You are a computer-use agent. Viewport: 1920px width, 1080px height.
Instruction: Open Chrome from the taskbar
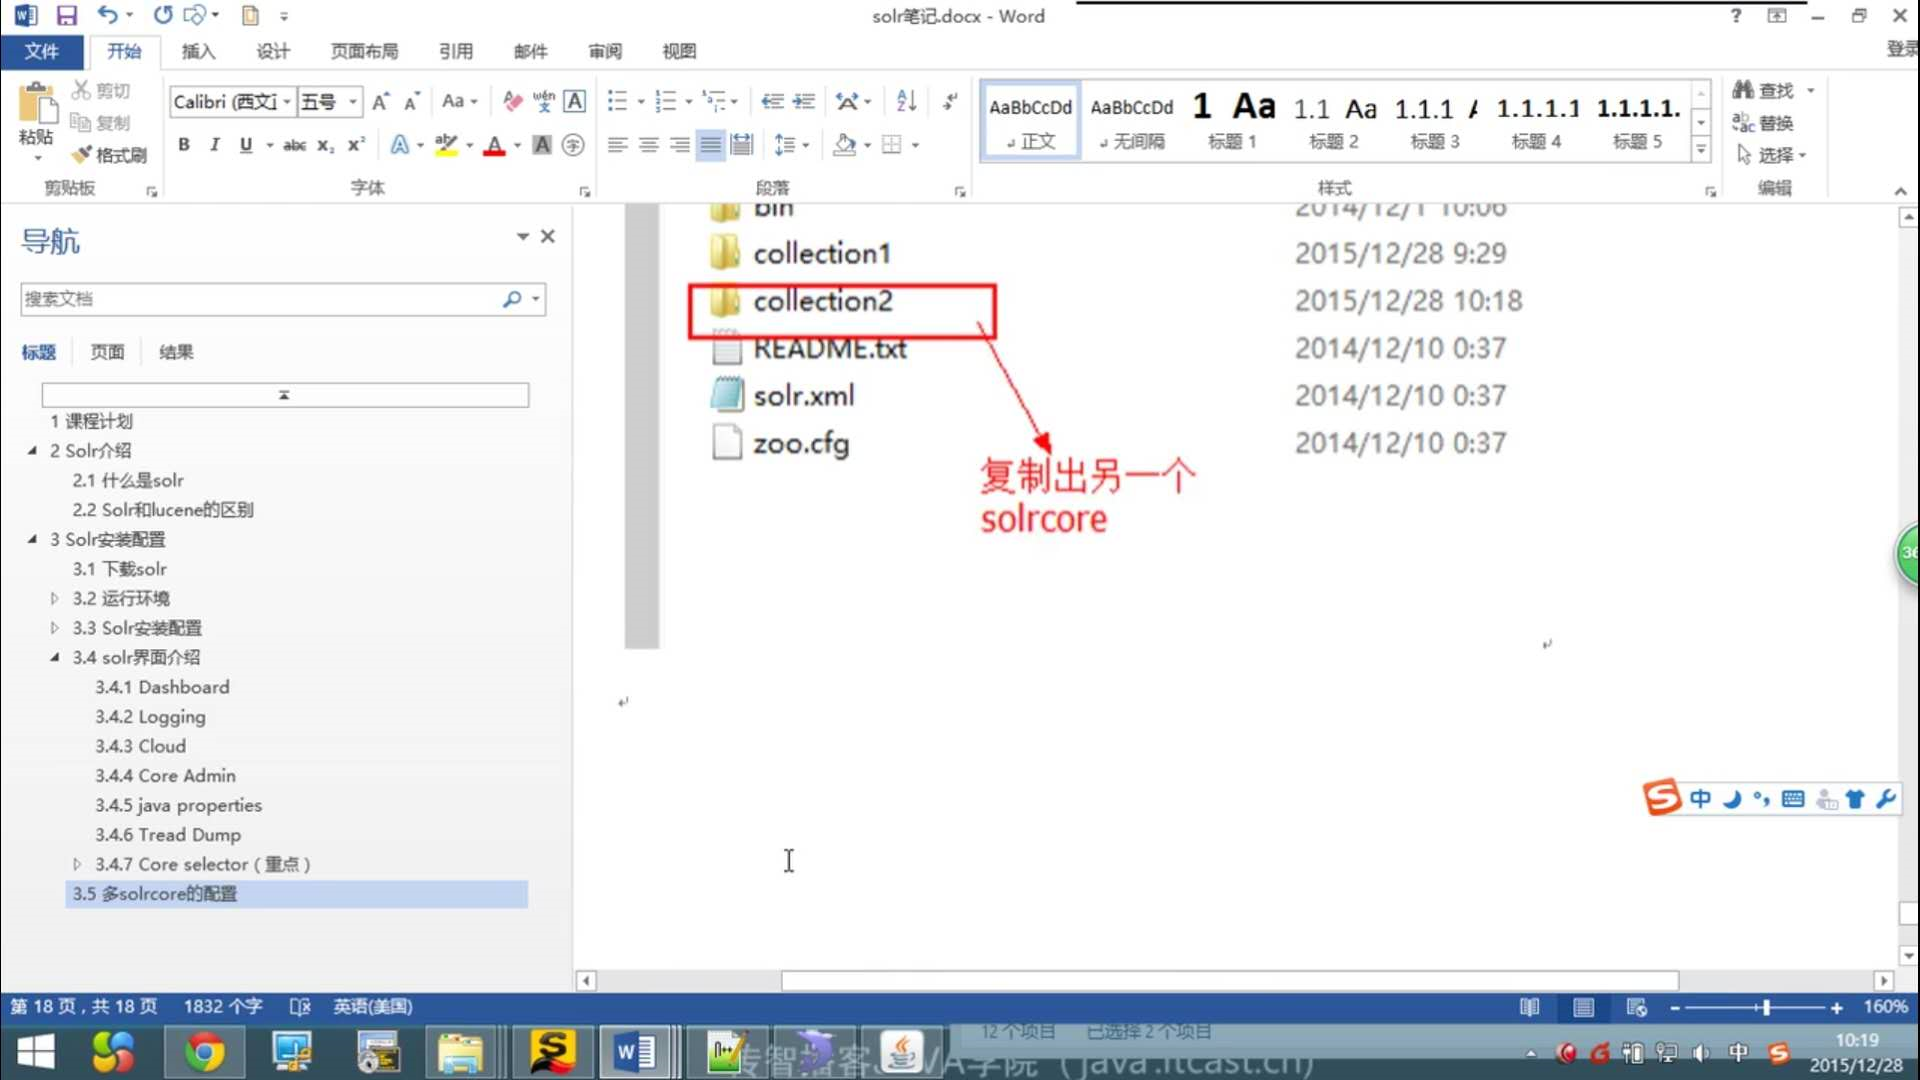pyautogui.click(x=204, y=1053)
